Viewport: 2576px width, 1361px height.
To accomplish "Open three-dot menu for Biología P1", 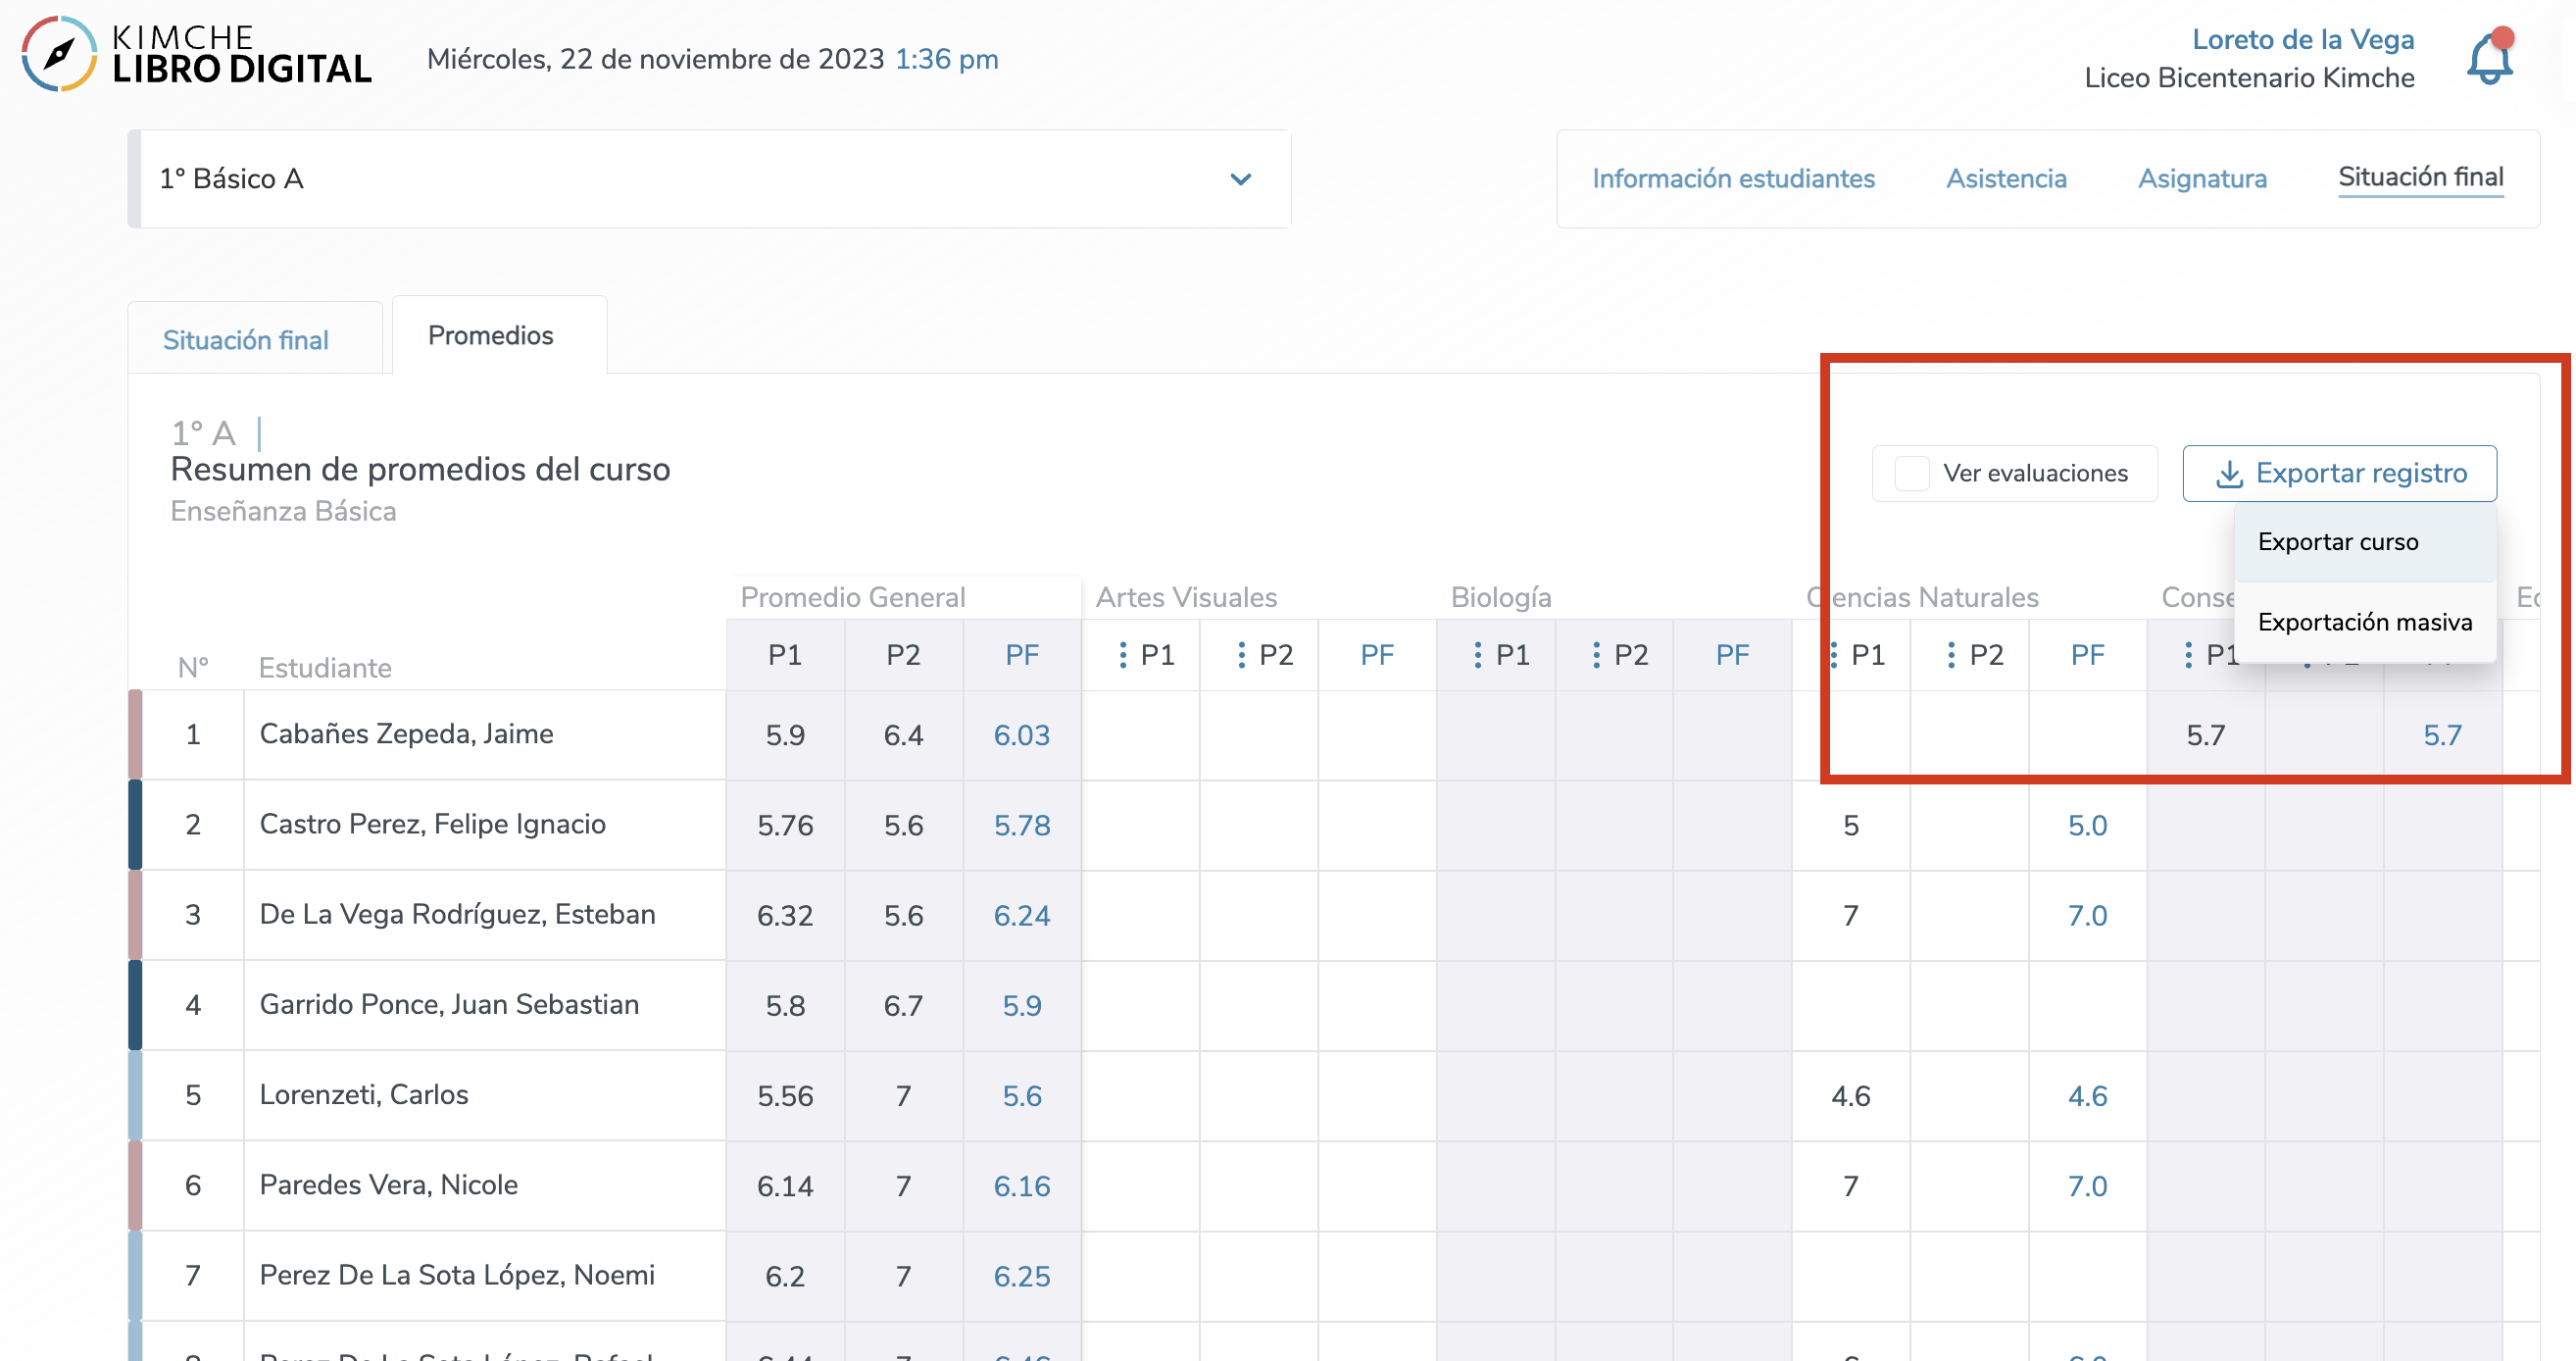I will (x=1478, y=655).
